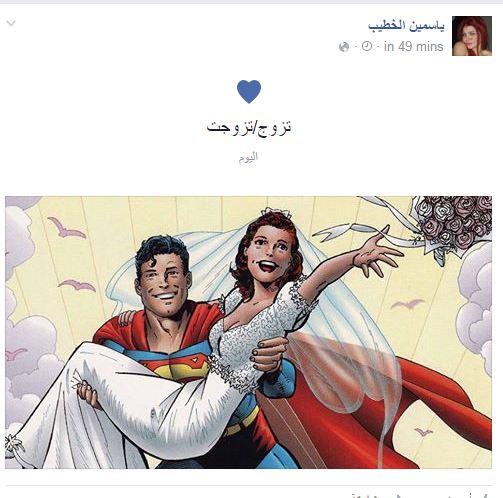Viewport: 503px width, 498px height.
Task: Click the globe public privacy icon
Action: point(344,47)
